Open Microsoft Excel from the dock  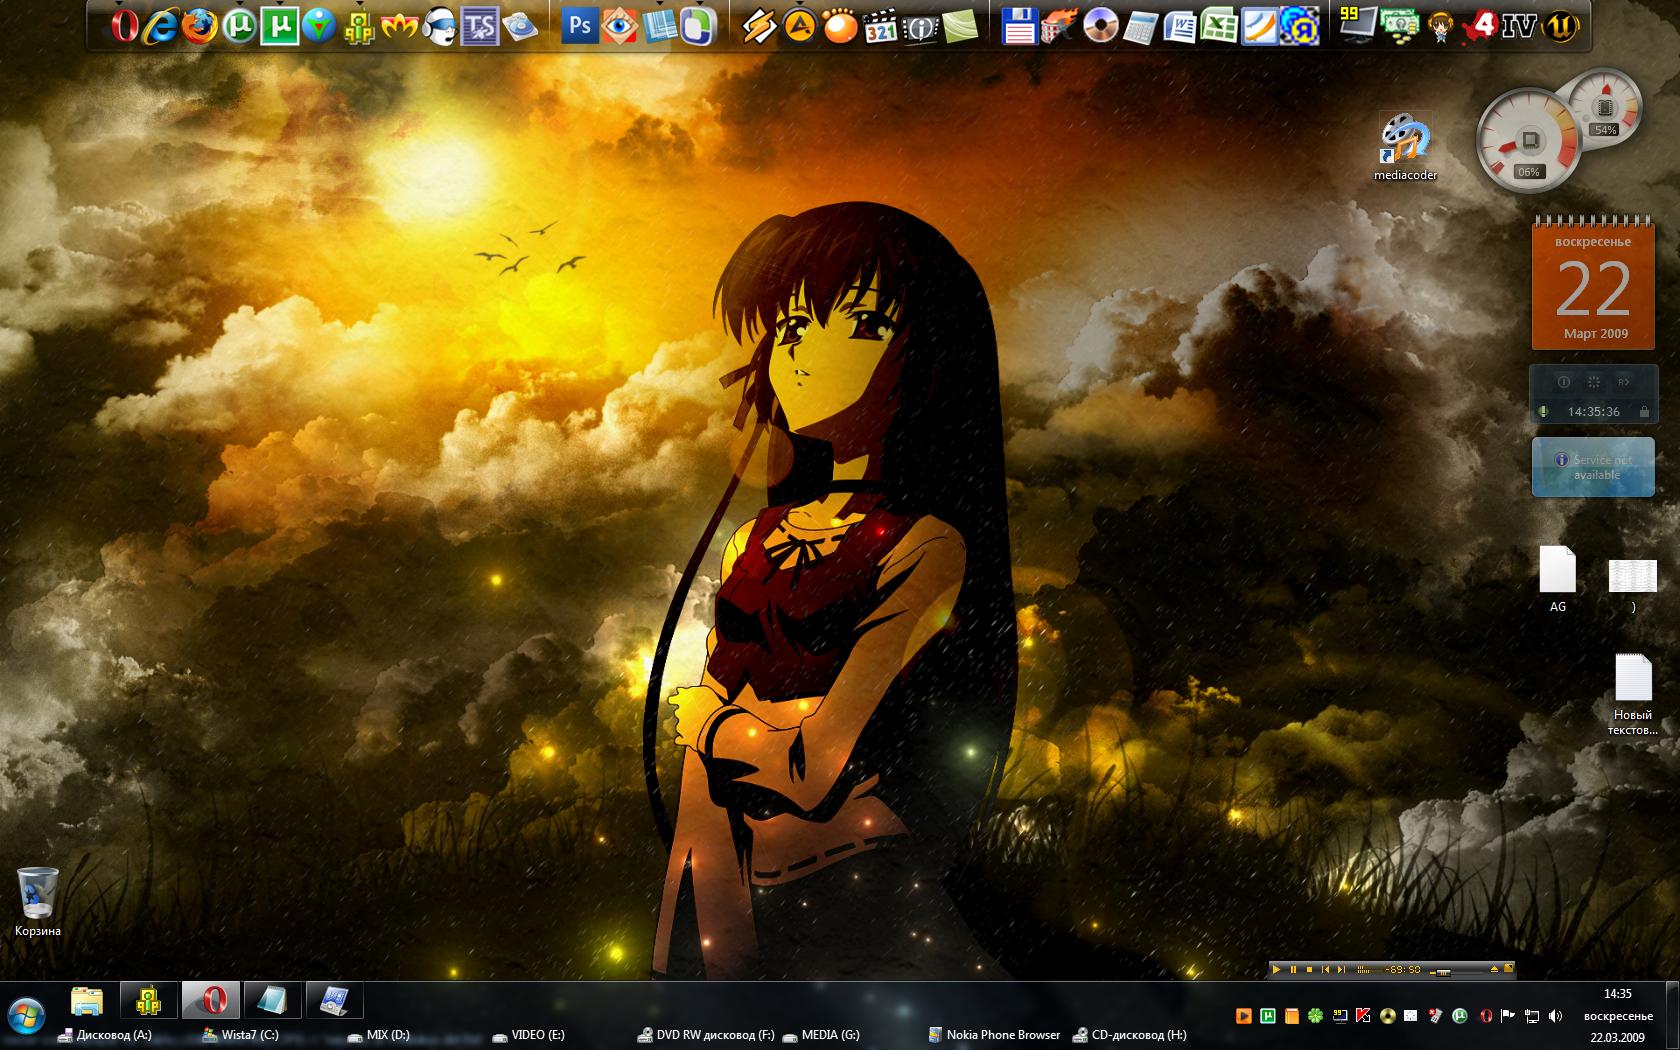(1219, 26)
